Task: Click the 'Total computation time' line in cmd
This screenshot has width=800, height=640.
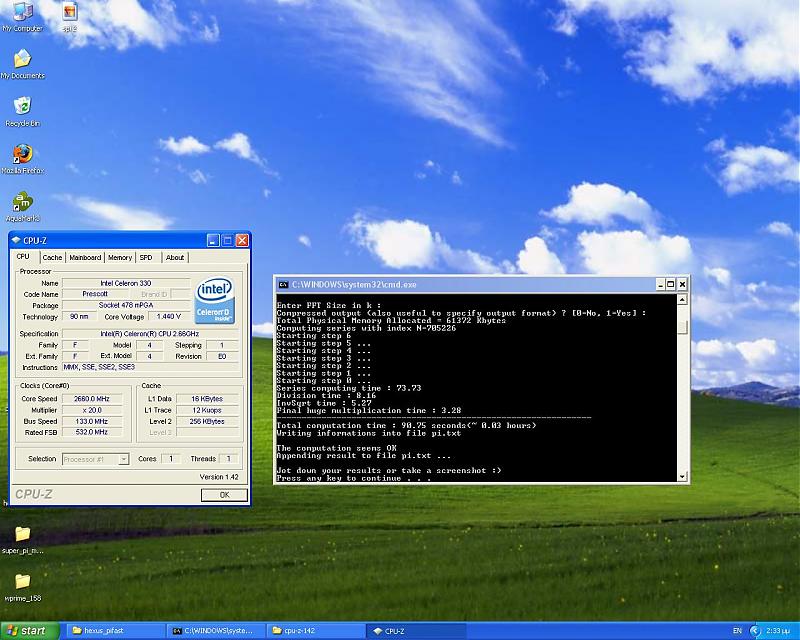Action: pos(406,425)
